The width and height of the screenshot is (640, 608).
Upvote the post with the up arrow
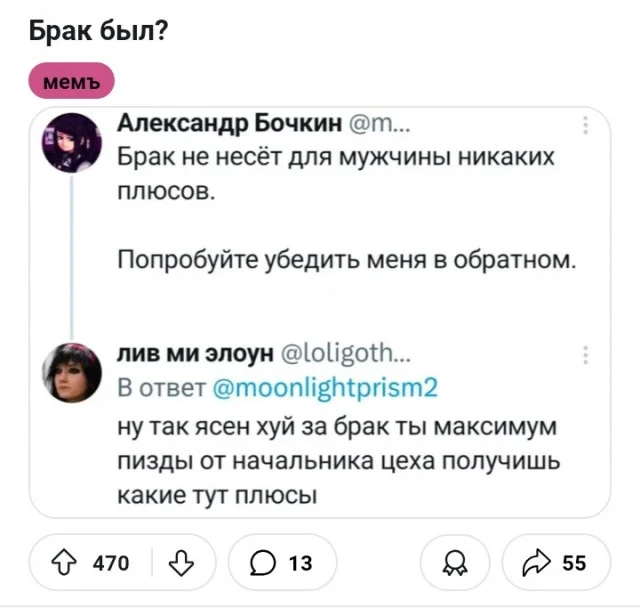click(67, 563)
